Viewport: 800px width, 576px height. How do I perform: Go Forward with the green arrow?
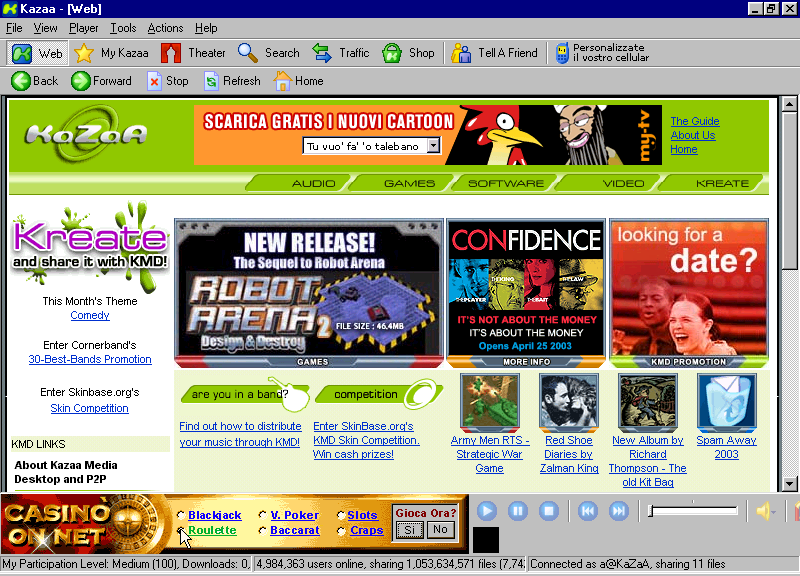pos(81,81)
